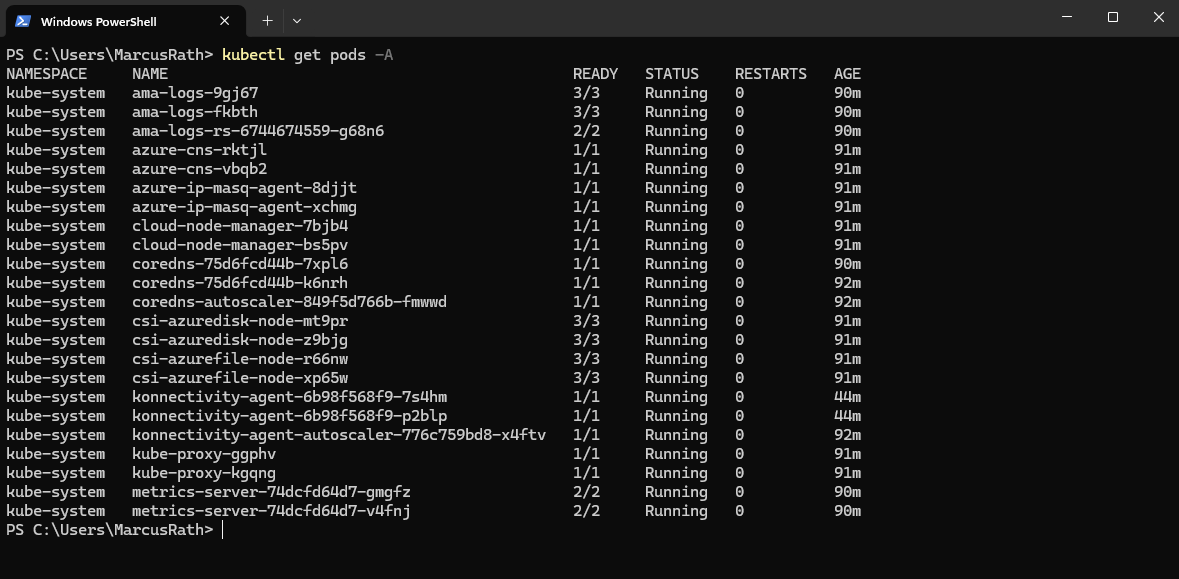Close the Windows PowerShell tab
Viewport: 1179px width, 579px height.
click(226, 21)
